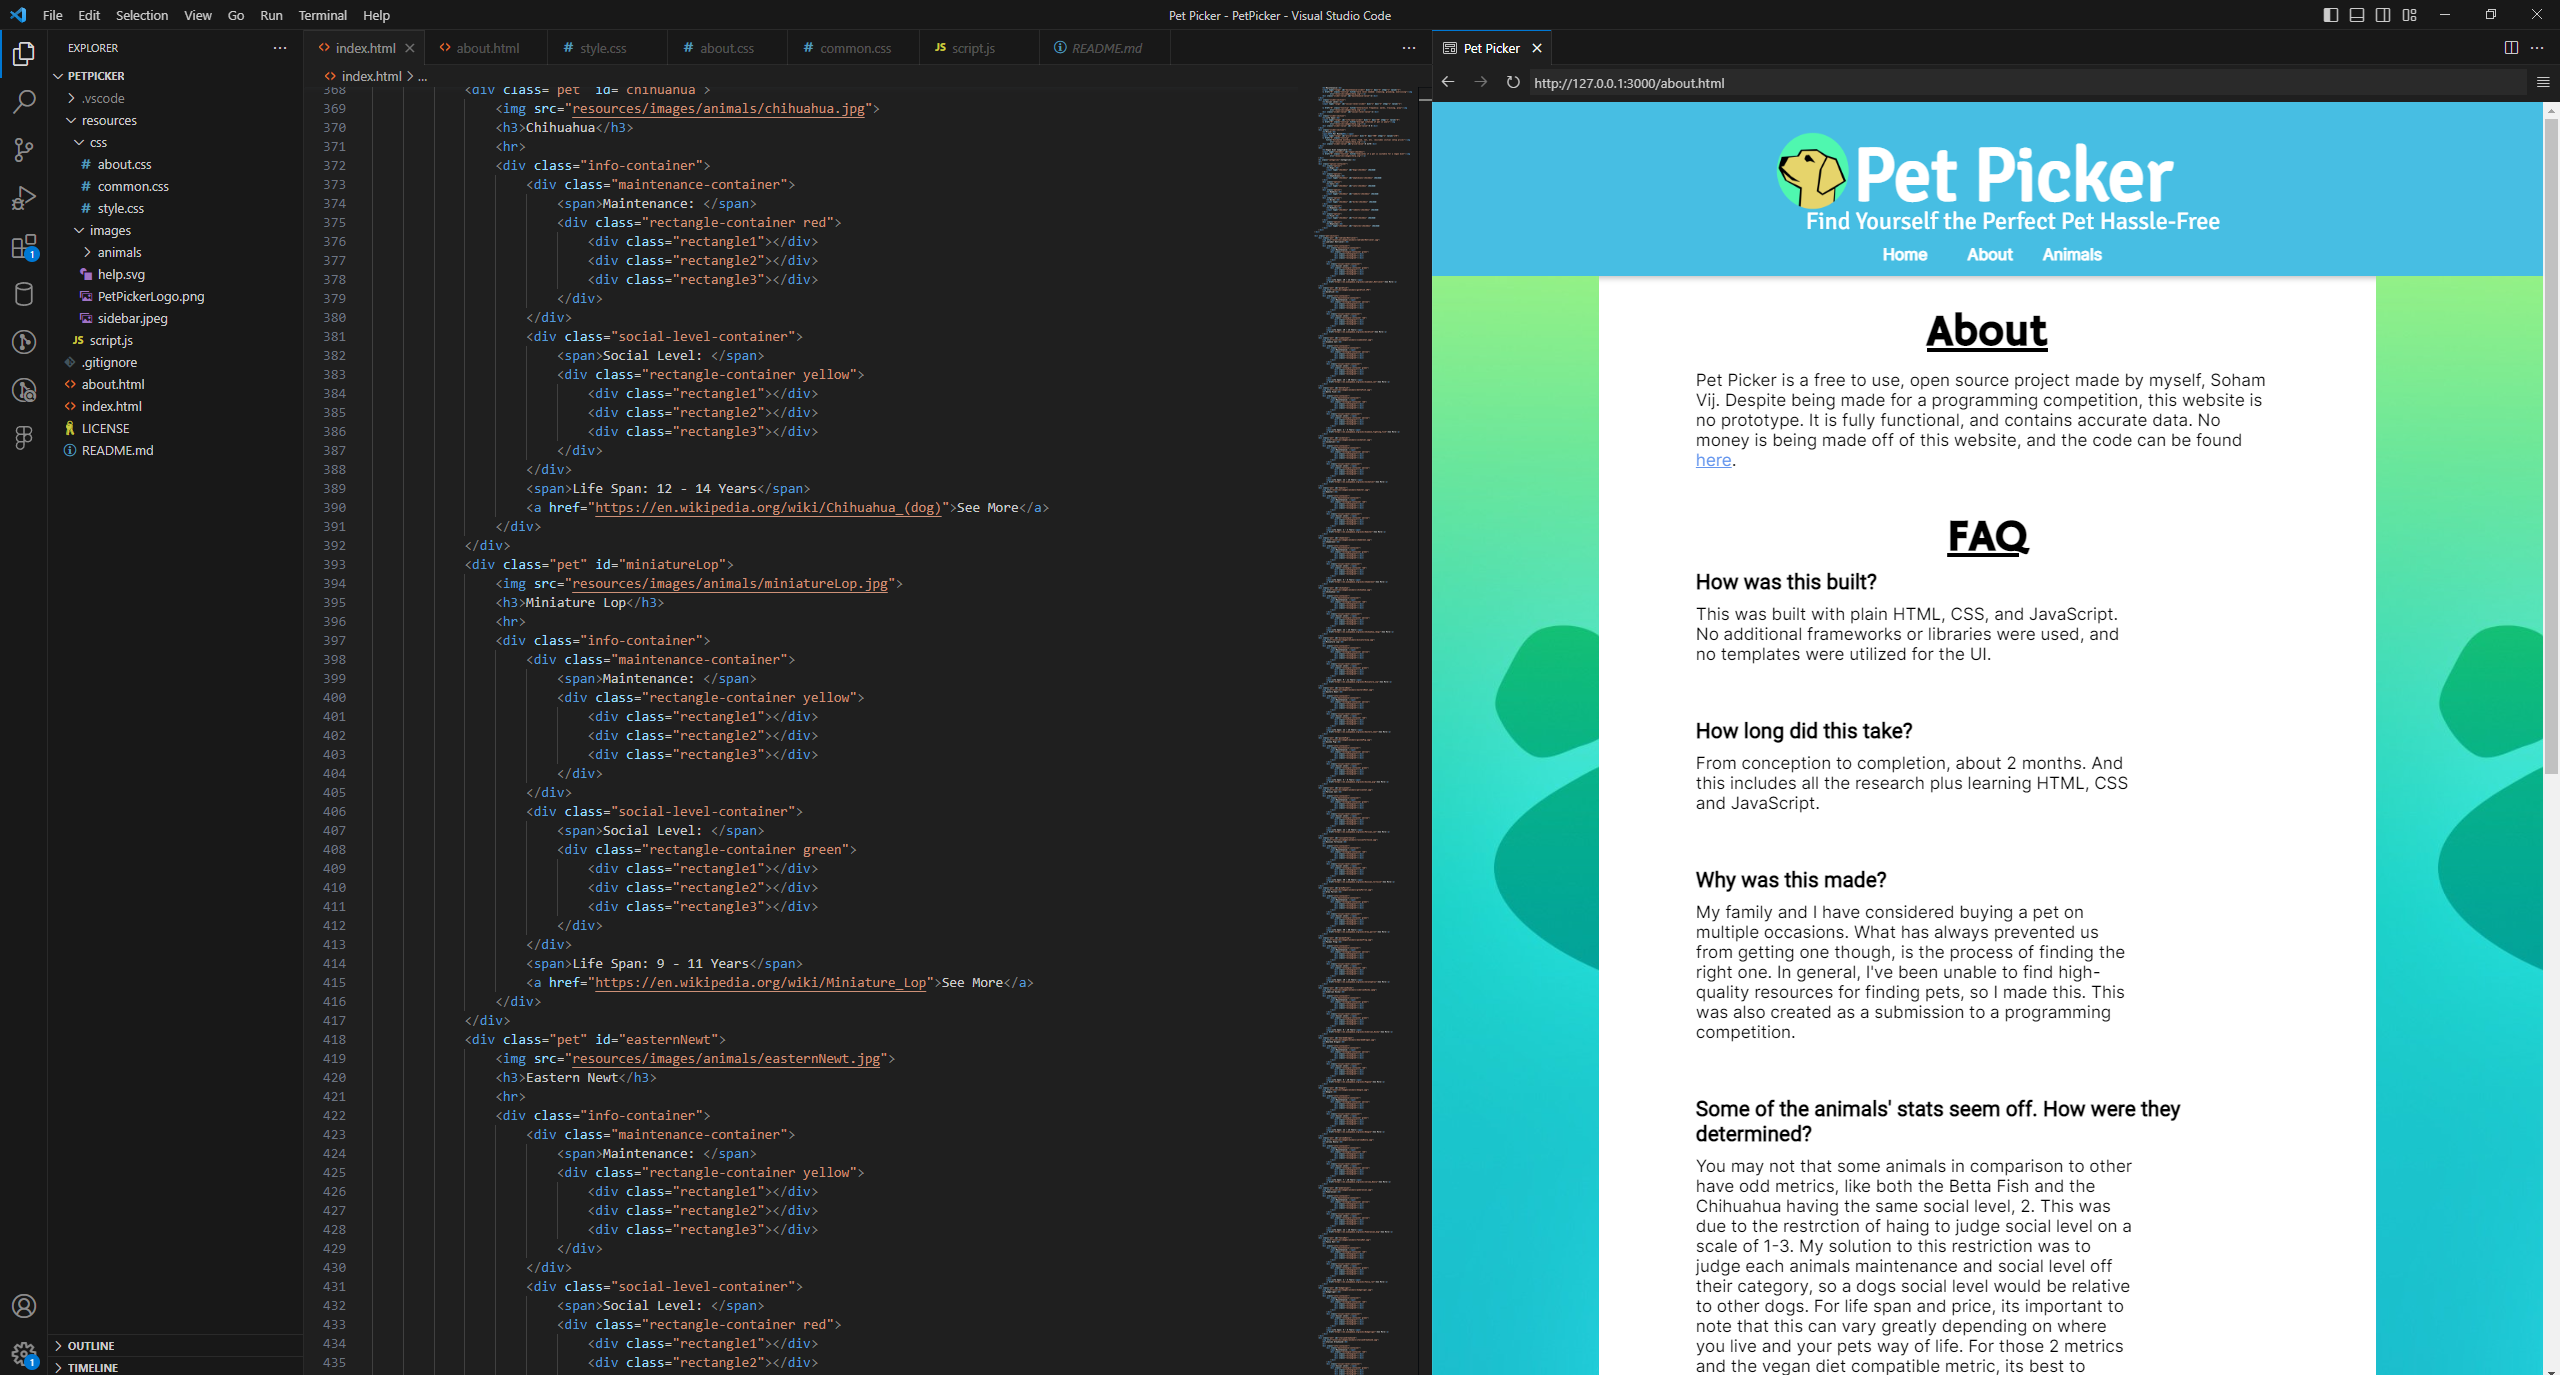The height and width of the screenshot is (1375, 2560).
Task: Expand the OUTLINE section
Action: click(x=90, y=1345)
